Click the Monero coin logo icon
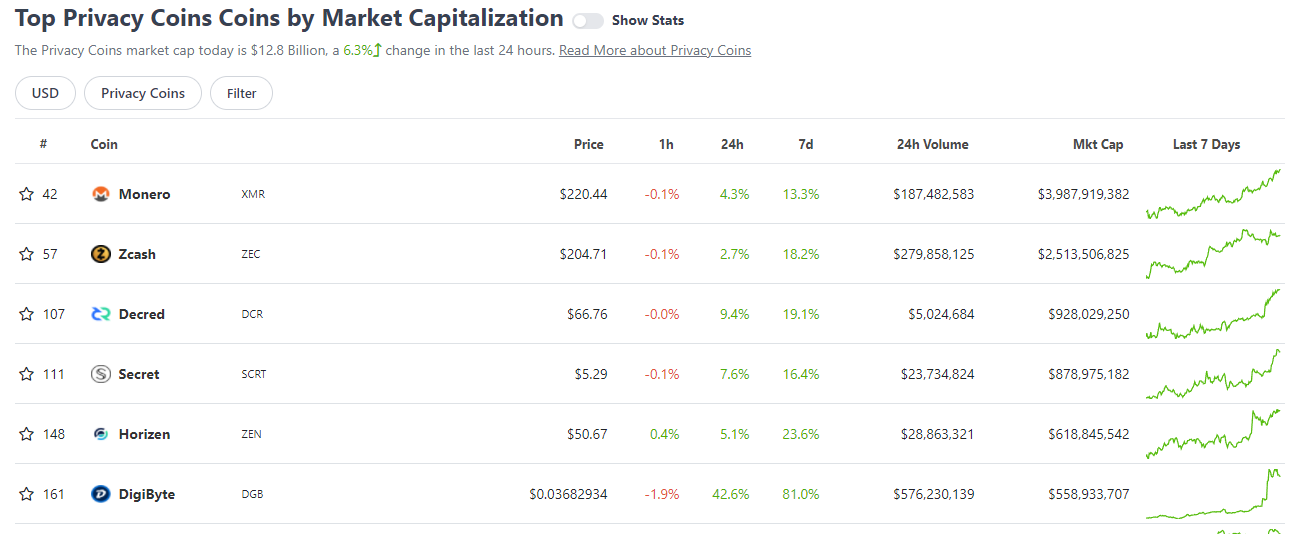Image resolution: width=1309 pixels, height=534 pixels. click(x=100, y=194)
